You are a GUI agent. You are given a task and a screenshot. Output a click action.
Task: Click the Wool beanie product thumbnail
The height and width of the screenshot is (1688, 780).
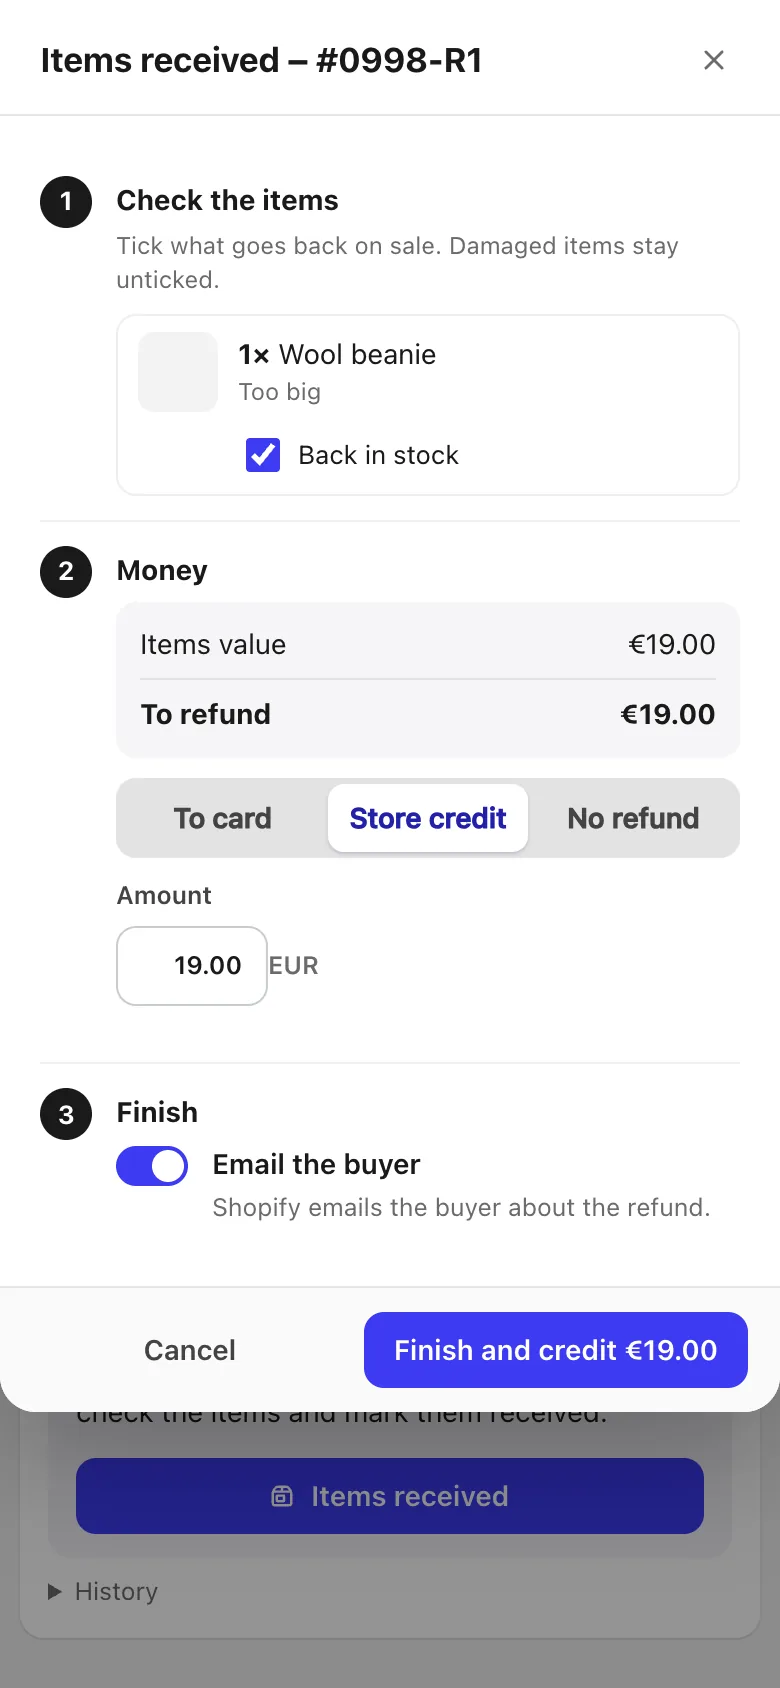tap(178, 372)
